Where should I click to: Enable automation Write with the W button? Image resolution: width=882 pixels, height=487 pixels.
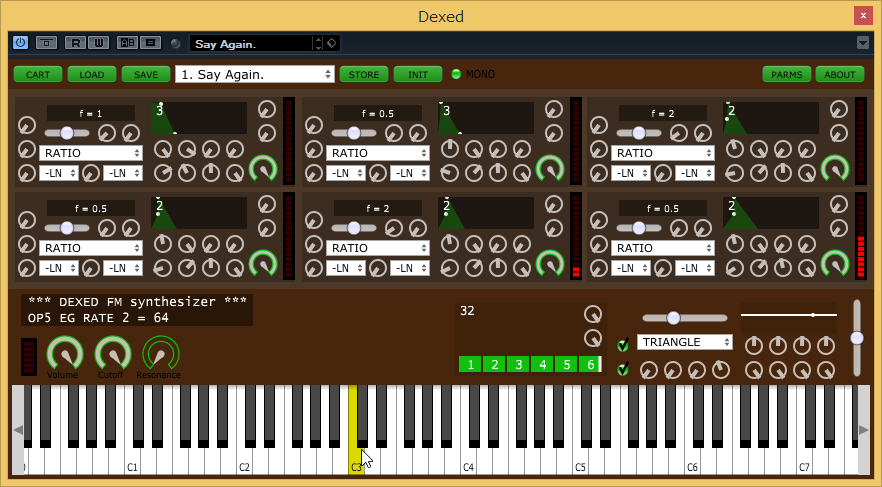coord(98,43)
